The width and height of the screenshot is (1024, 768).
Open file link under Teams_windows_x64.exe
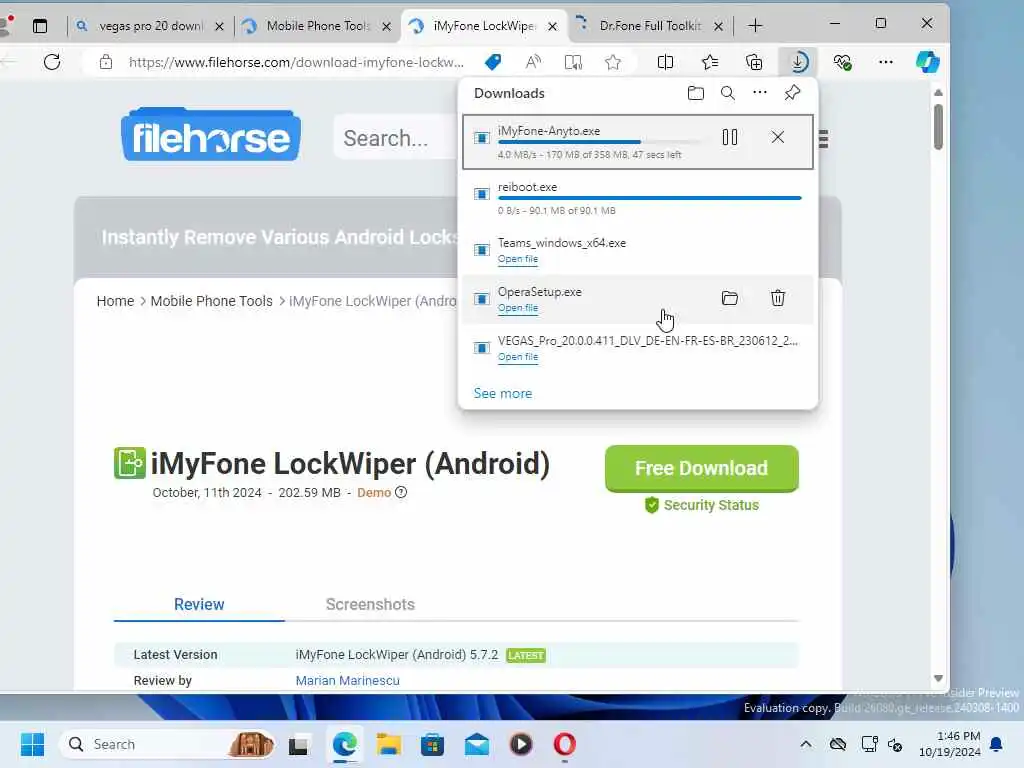click(518, 259)
